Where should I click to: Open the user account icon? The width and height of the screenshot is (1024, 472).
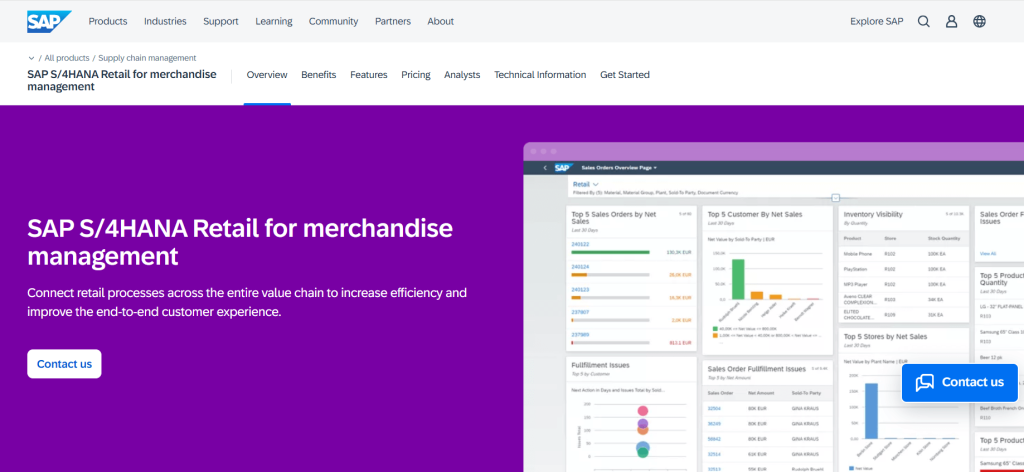[x=952, y=21]
